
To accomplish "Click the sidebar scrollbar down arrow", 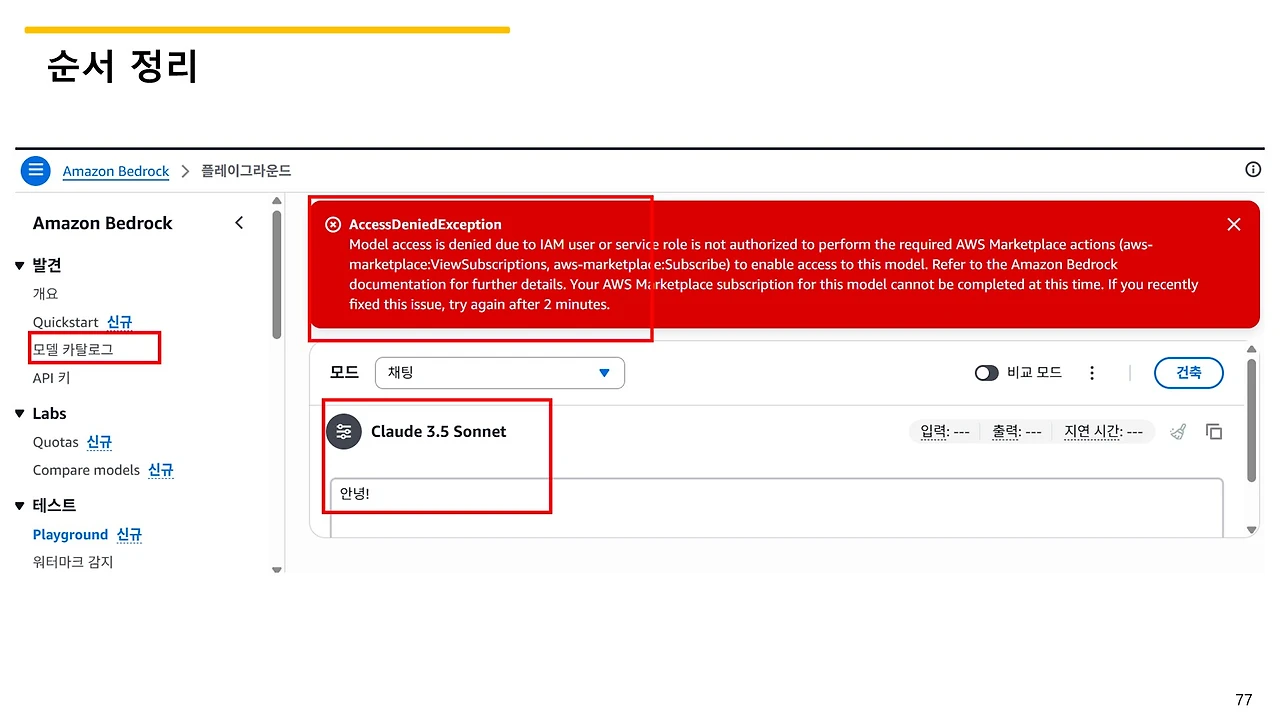I will point(277,569).
